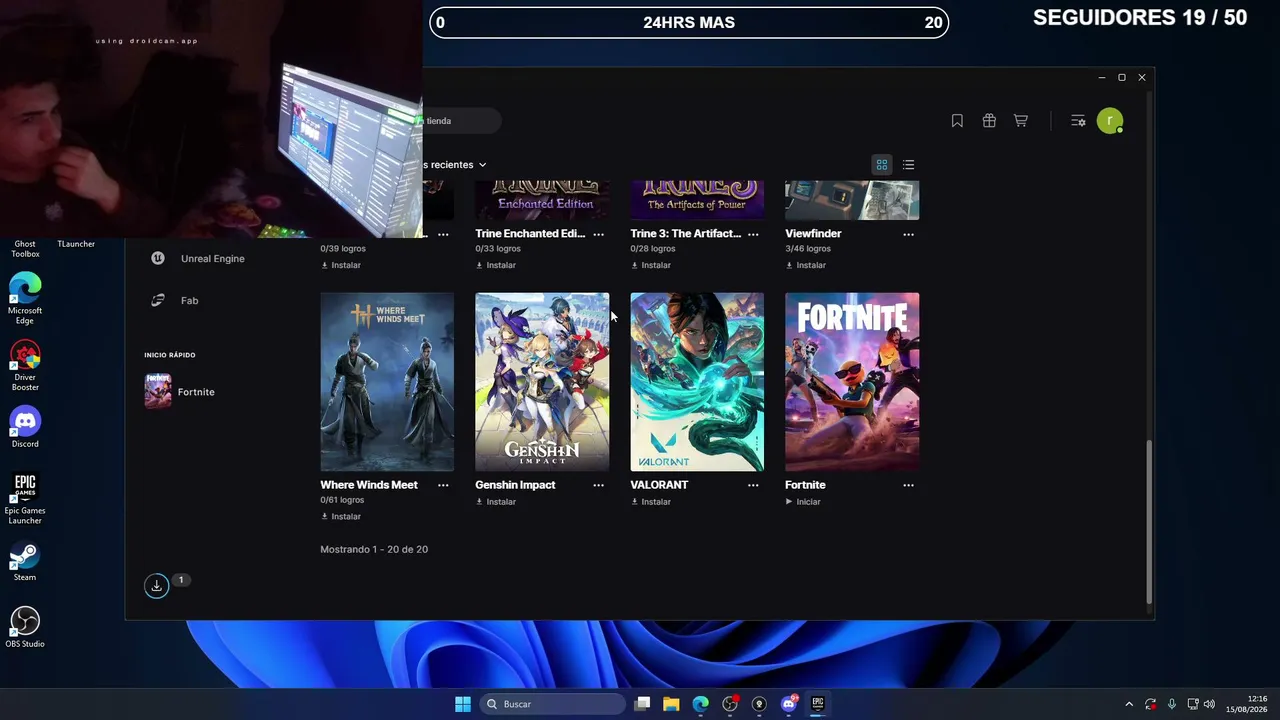This screenshot has height=720, width=1280.
Task: Select the Discord desktop icon
Action: (x=25, y=428)
